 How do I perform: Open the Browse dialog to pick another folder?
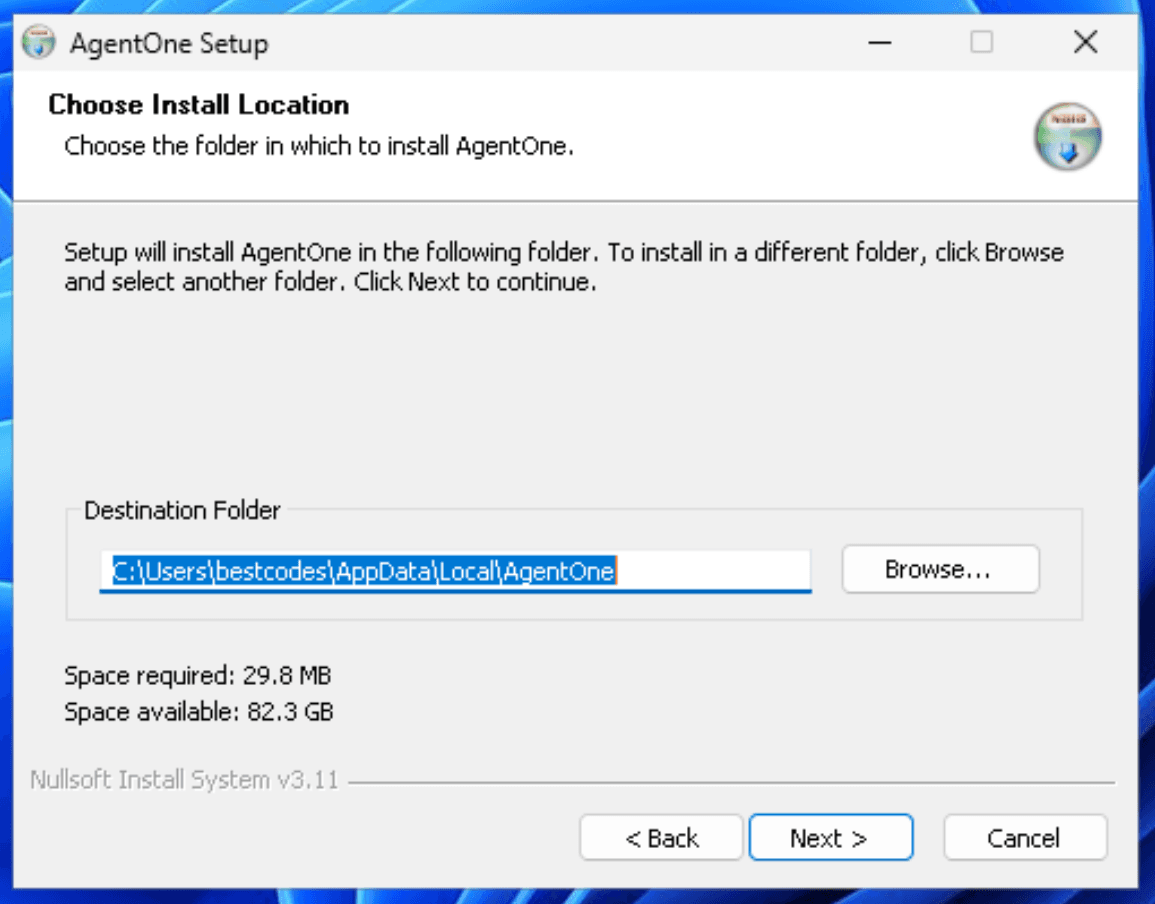939,569
